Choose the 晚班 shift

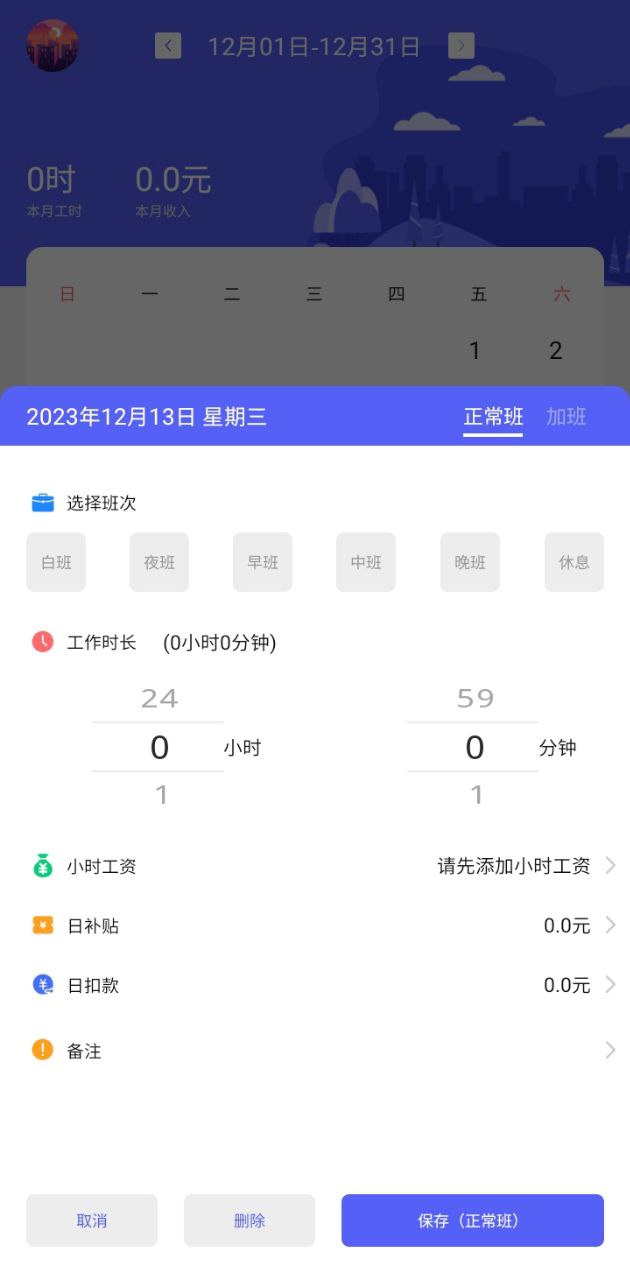[470, 562]
